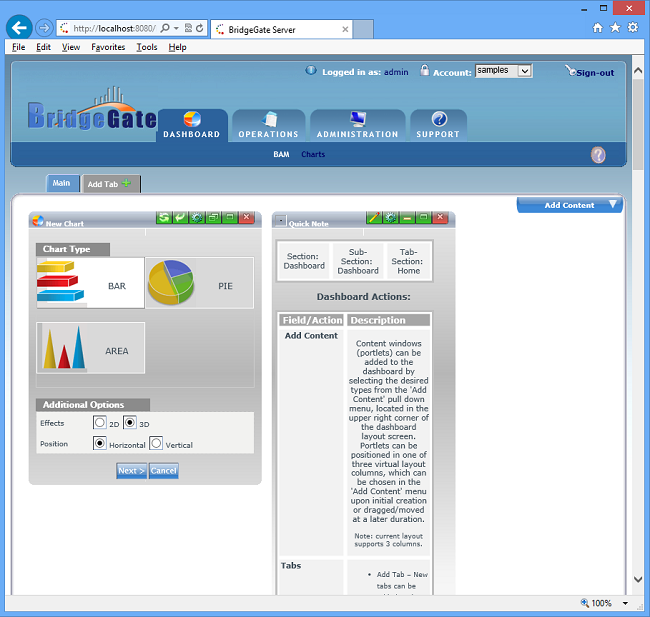Open the Support section

(438, 125)
